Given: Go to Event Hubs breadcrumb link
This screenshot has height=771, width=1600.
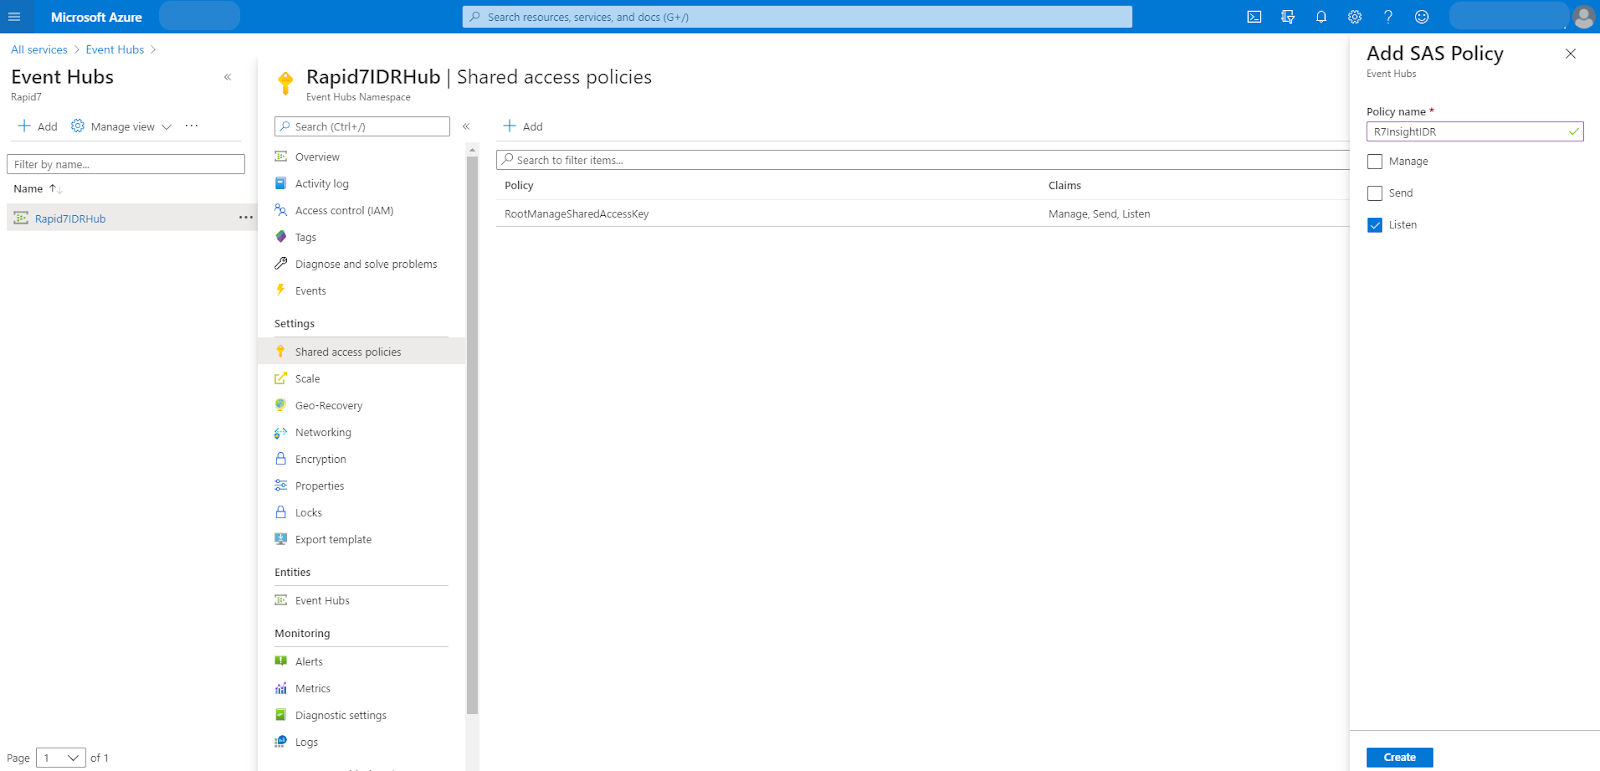Looking at the screenshot, I should click(115, 49).
